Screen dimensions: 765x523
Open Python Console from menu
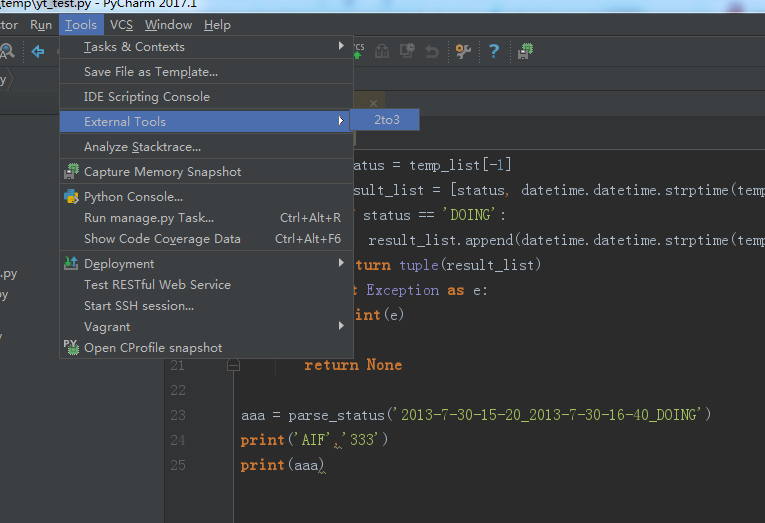click(206, 197)
